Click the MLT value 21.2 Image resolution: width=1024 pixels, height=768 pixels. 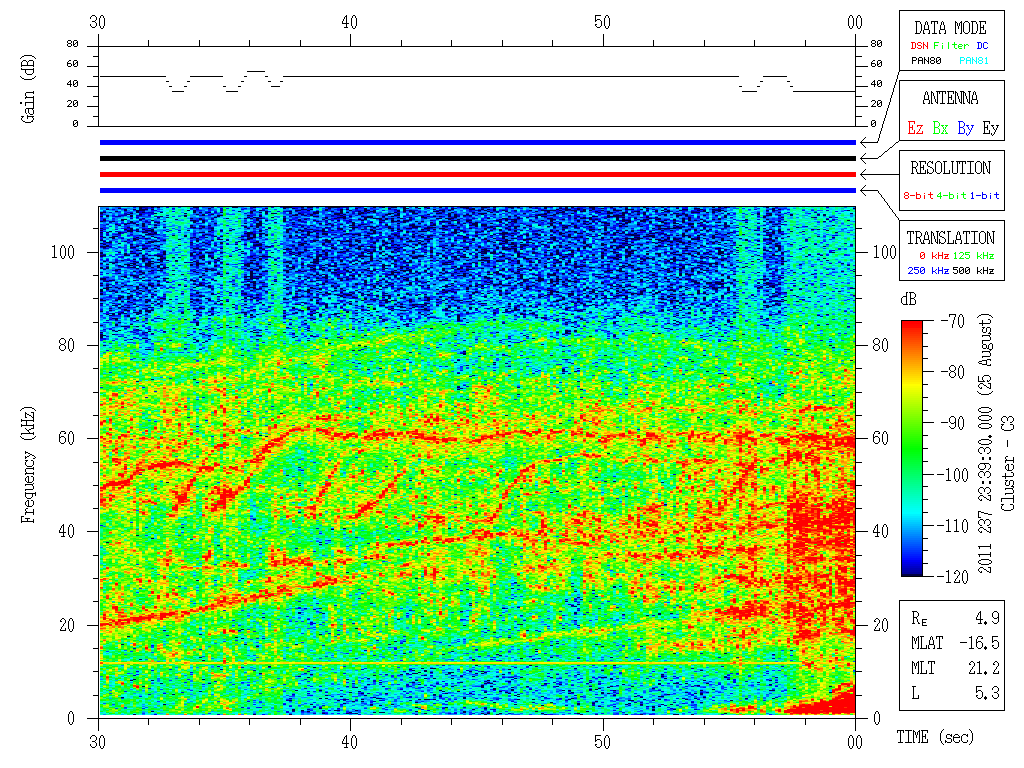coord(984,668)
